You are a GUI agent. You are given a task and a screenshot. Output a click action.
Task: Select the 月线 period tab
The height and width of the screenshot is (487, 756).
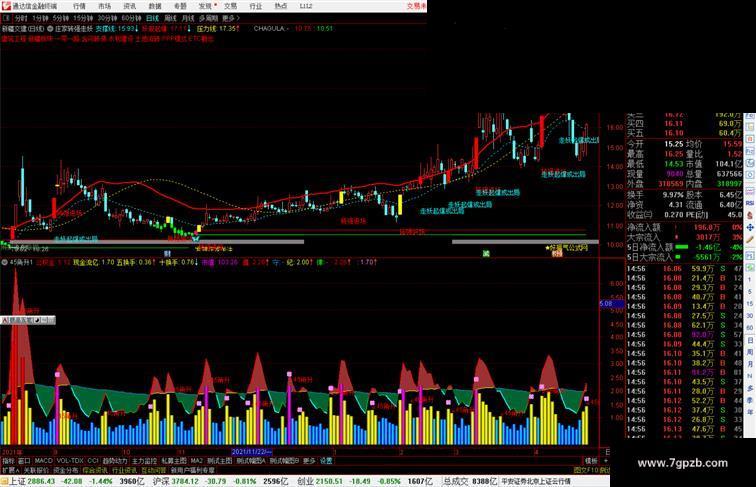[188, 18]
